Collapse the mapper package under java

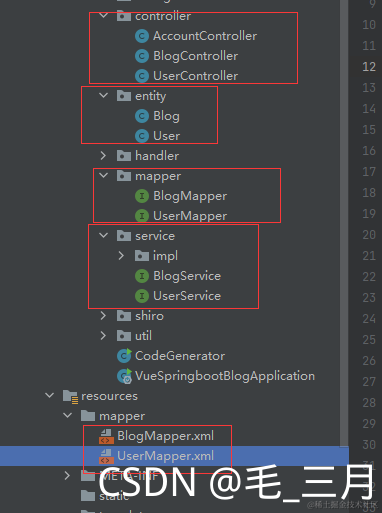104,175
